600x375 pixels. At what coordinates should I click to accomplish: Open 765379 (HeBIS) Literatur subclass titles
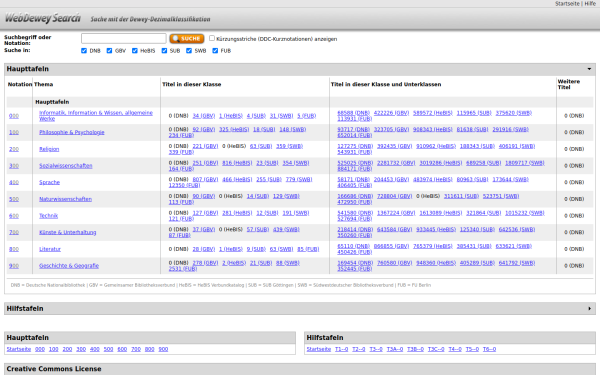click(x=432, y=246)
